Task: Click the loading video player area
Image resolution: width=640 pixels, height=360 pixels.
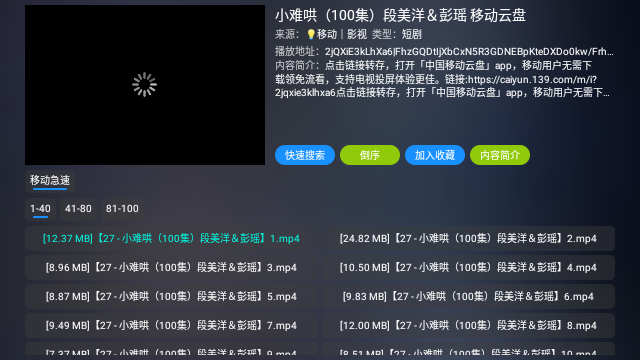Action: pos(145,85)
